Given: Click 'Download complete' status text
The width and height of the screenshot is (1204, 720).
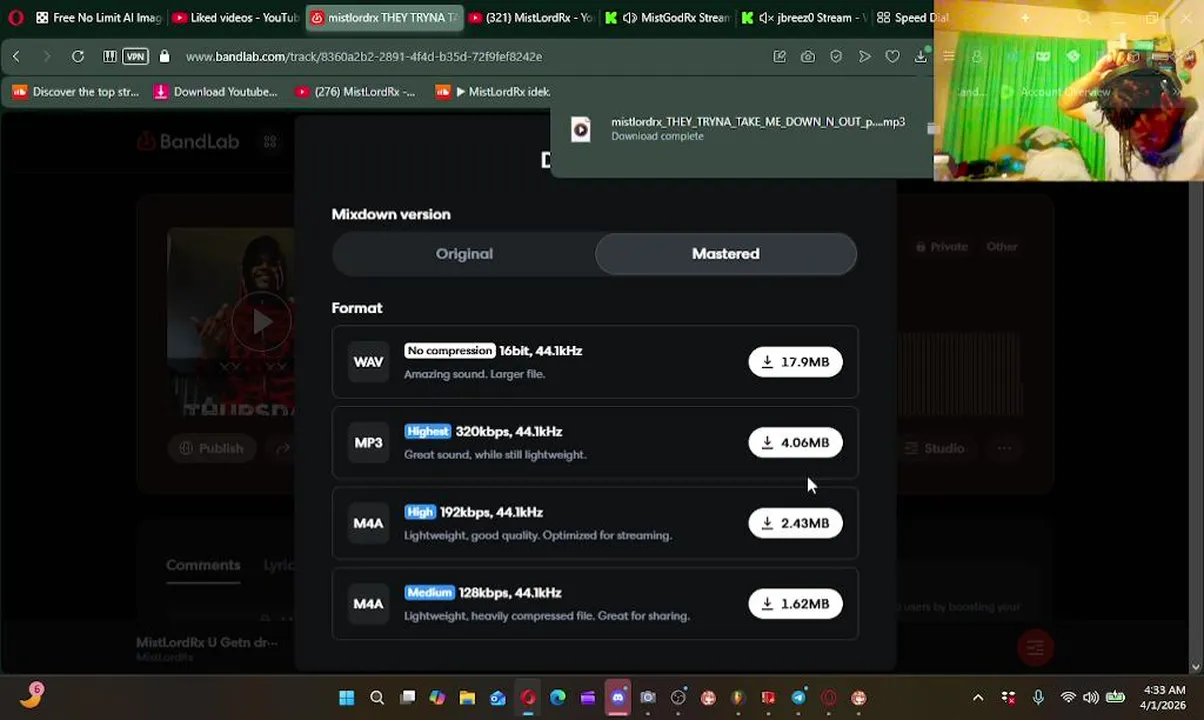Looking at the screenshot, I should [x=657, y=136].
